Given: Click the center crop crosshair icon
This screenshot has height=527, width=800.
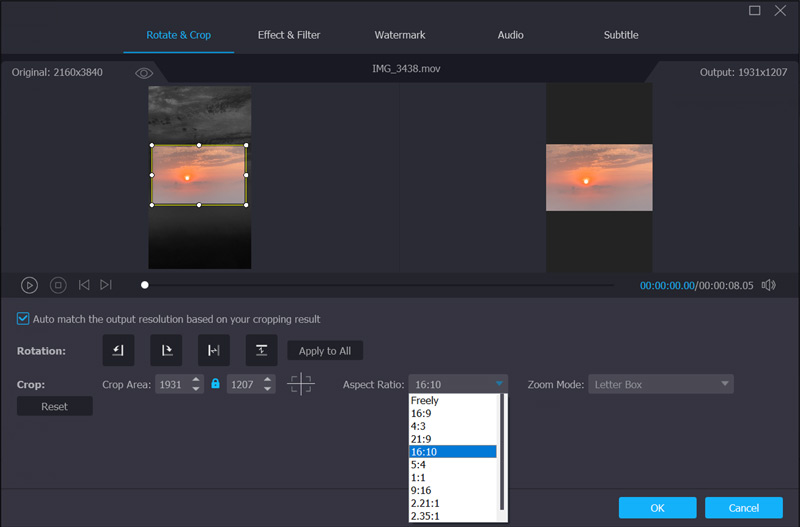Looking at the screenshot, I should [x=301, y=384].
